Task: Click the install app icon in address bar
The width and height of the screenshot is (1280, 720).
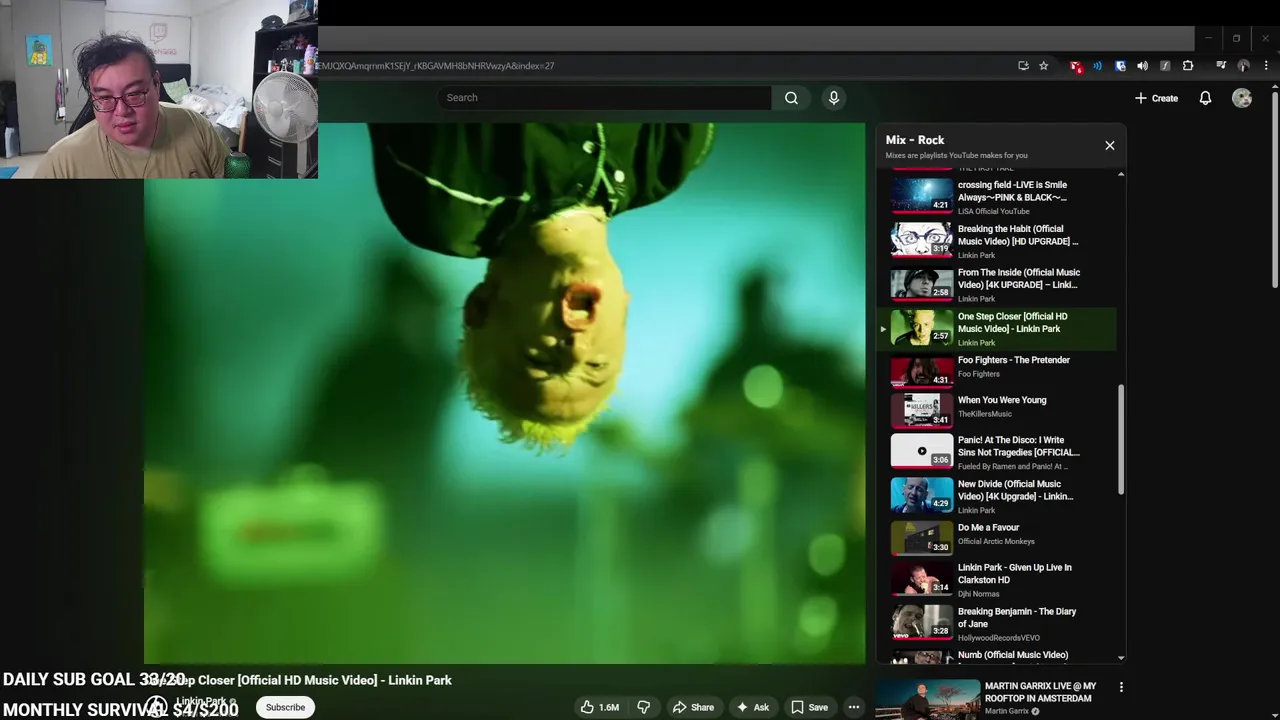Action: (x=1023, y=66)
